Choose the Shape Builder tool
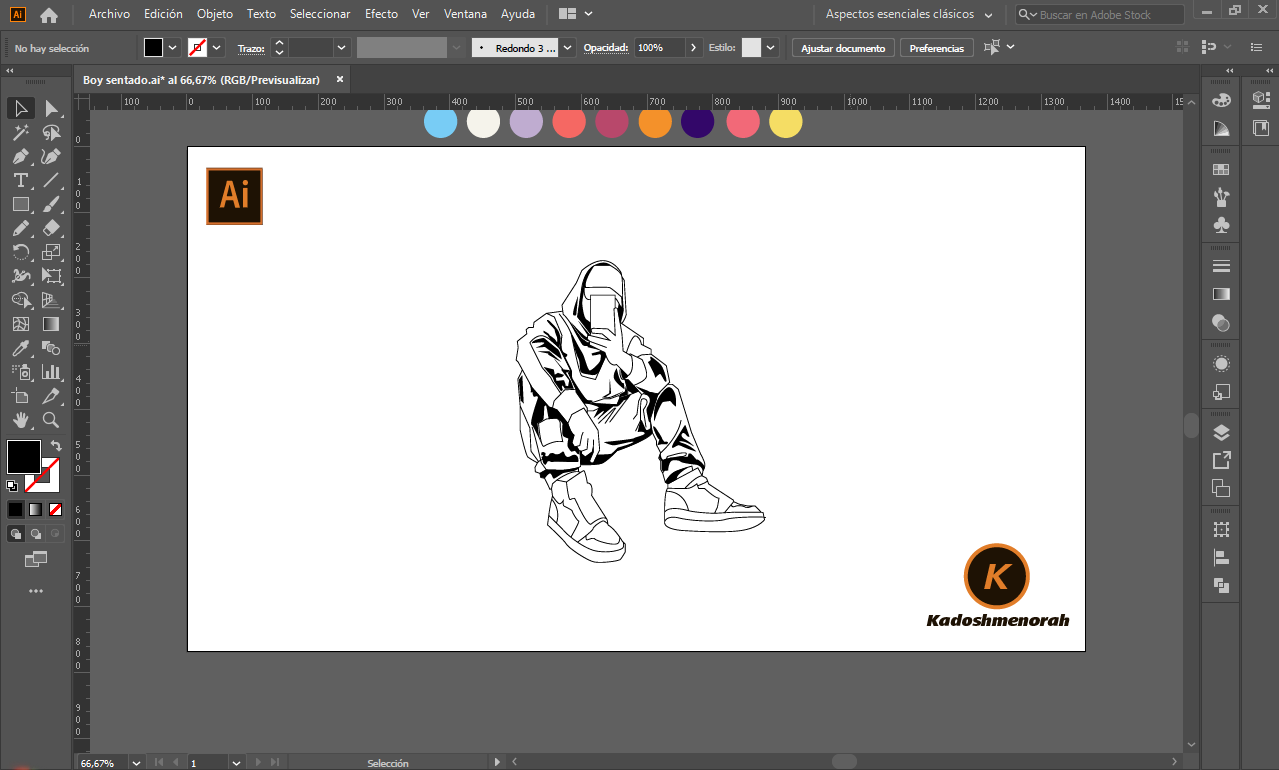Image resolution: width=1279 pixels, height=770 pixels. (x=21, y=300)
